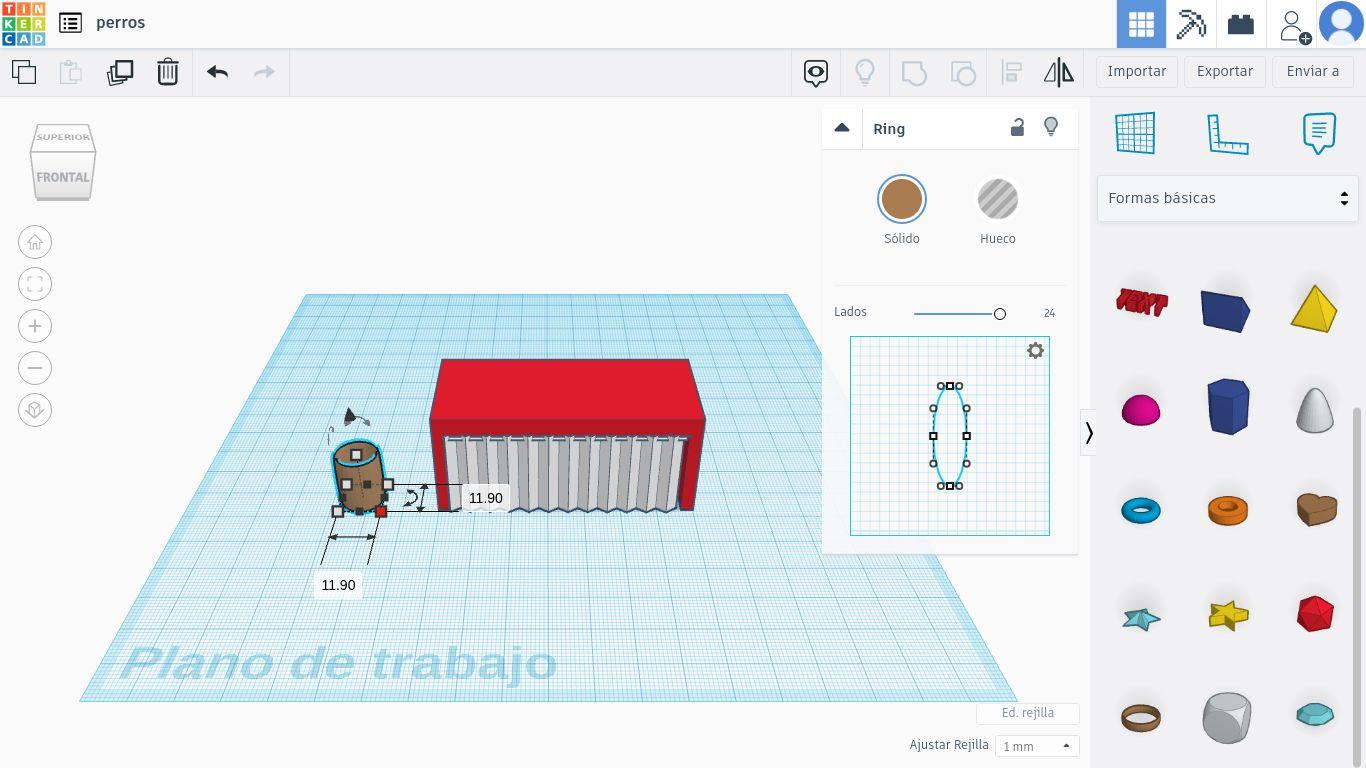Click the Importar button
Image resolution: width=1366 pixels, height=768 pixels.
click(1137, 71)
